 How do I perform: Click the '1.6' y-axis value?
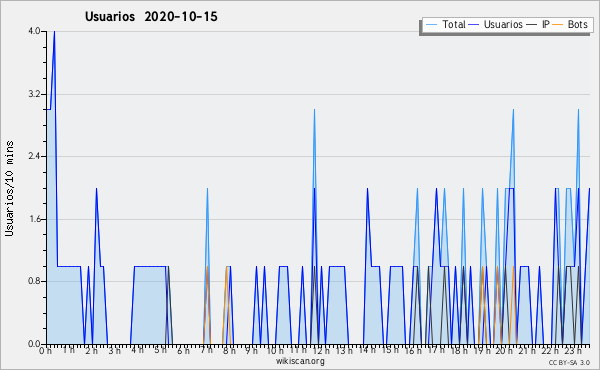tap(34, 219)
